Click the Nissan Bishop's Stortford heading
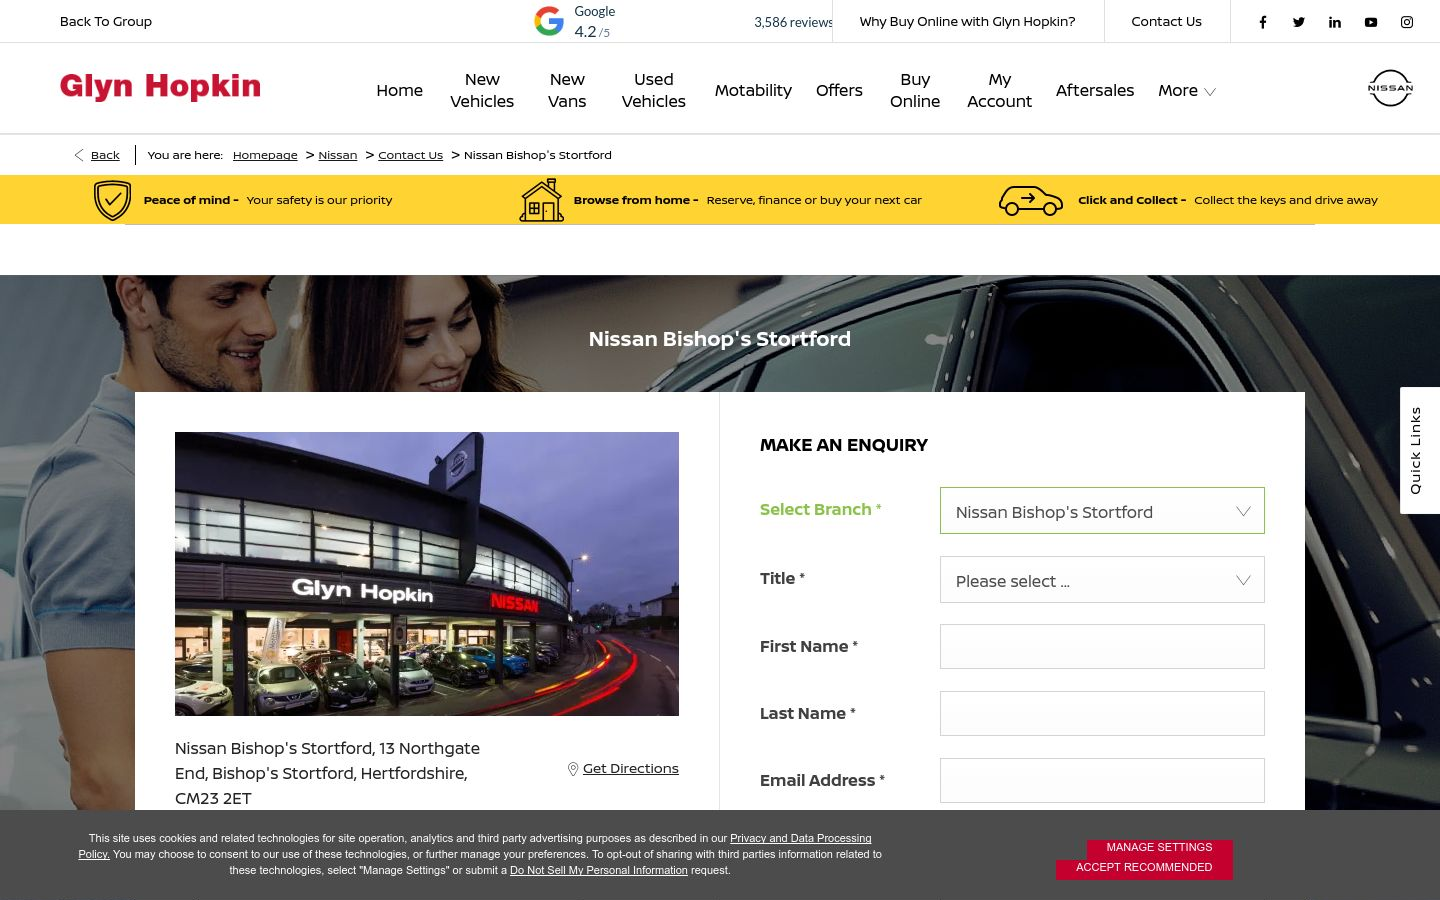This screenshot has height=900, width=1440. tap(720, 339)
